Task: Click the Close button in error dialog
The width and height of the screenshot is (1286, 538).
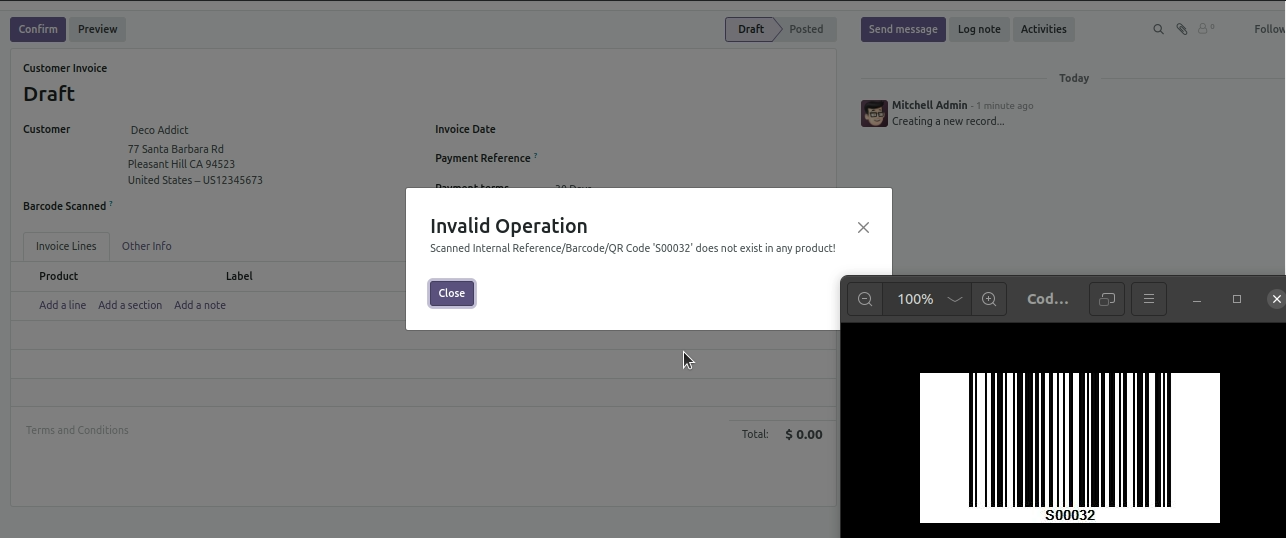Action: pyautogui.click(x=451, y=293)
